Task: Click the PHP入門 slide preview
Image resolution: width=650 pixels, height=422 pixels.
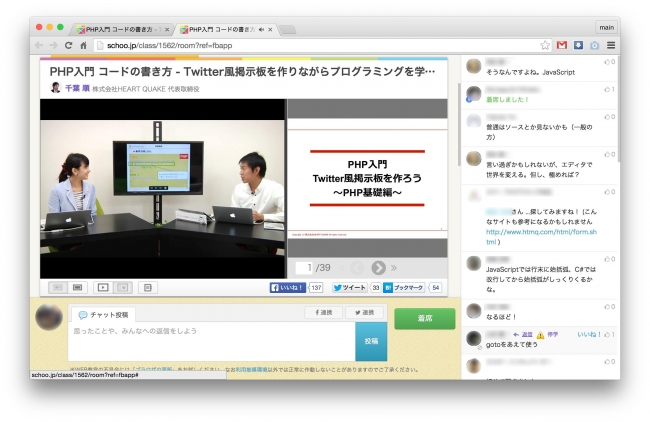Action: point(367,178)
